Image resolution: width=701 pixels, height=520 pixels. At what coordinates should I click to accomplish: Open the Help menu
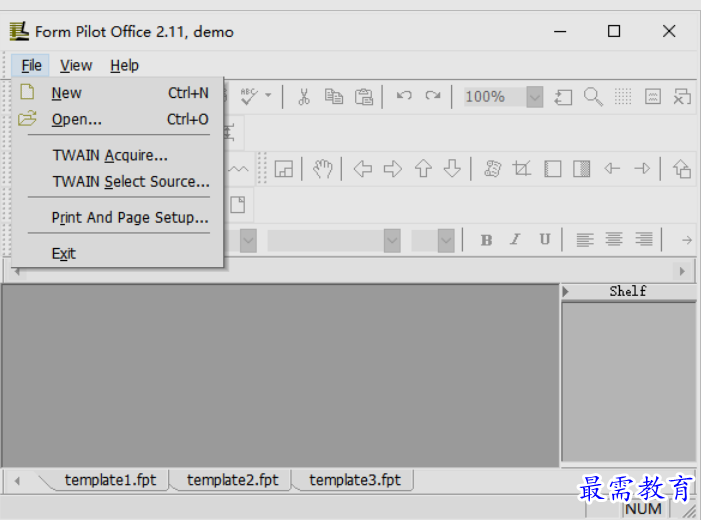click(x=124, y=66)
